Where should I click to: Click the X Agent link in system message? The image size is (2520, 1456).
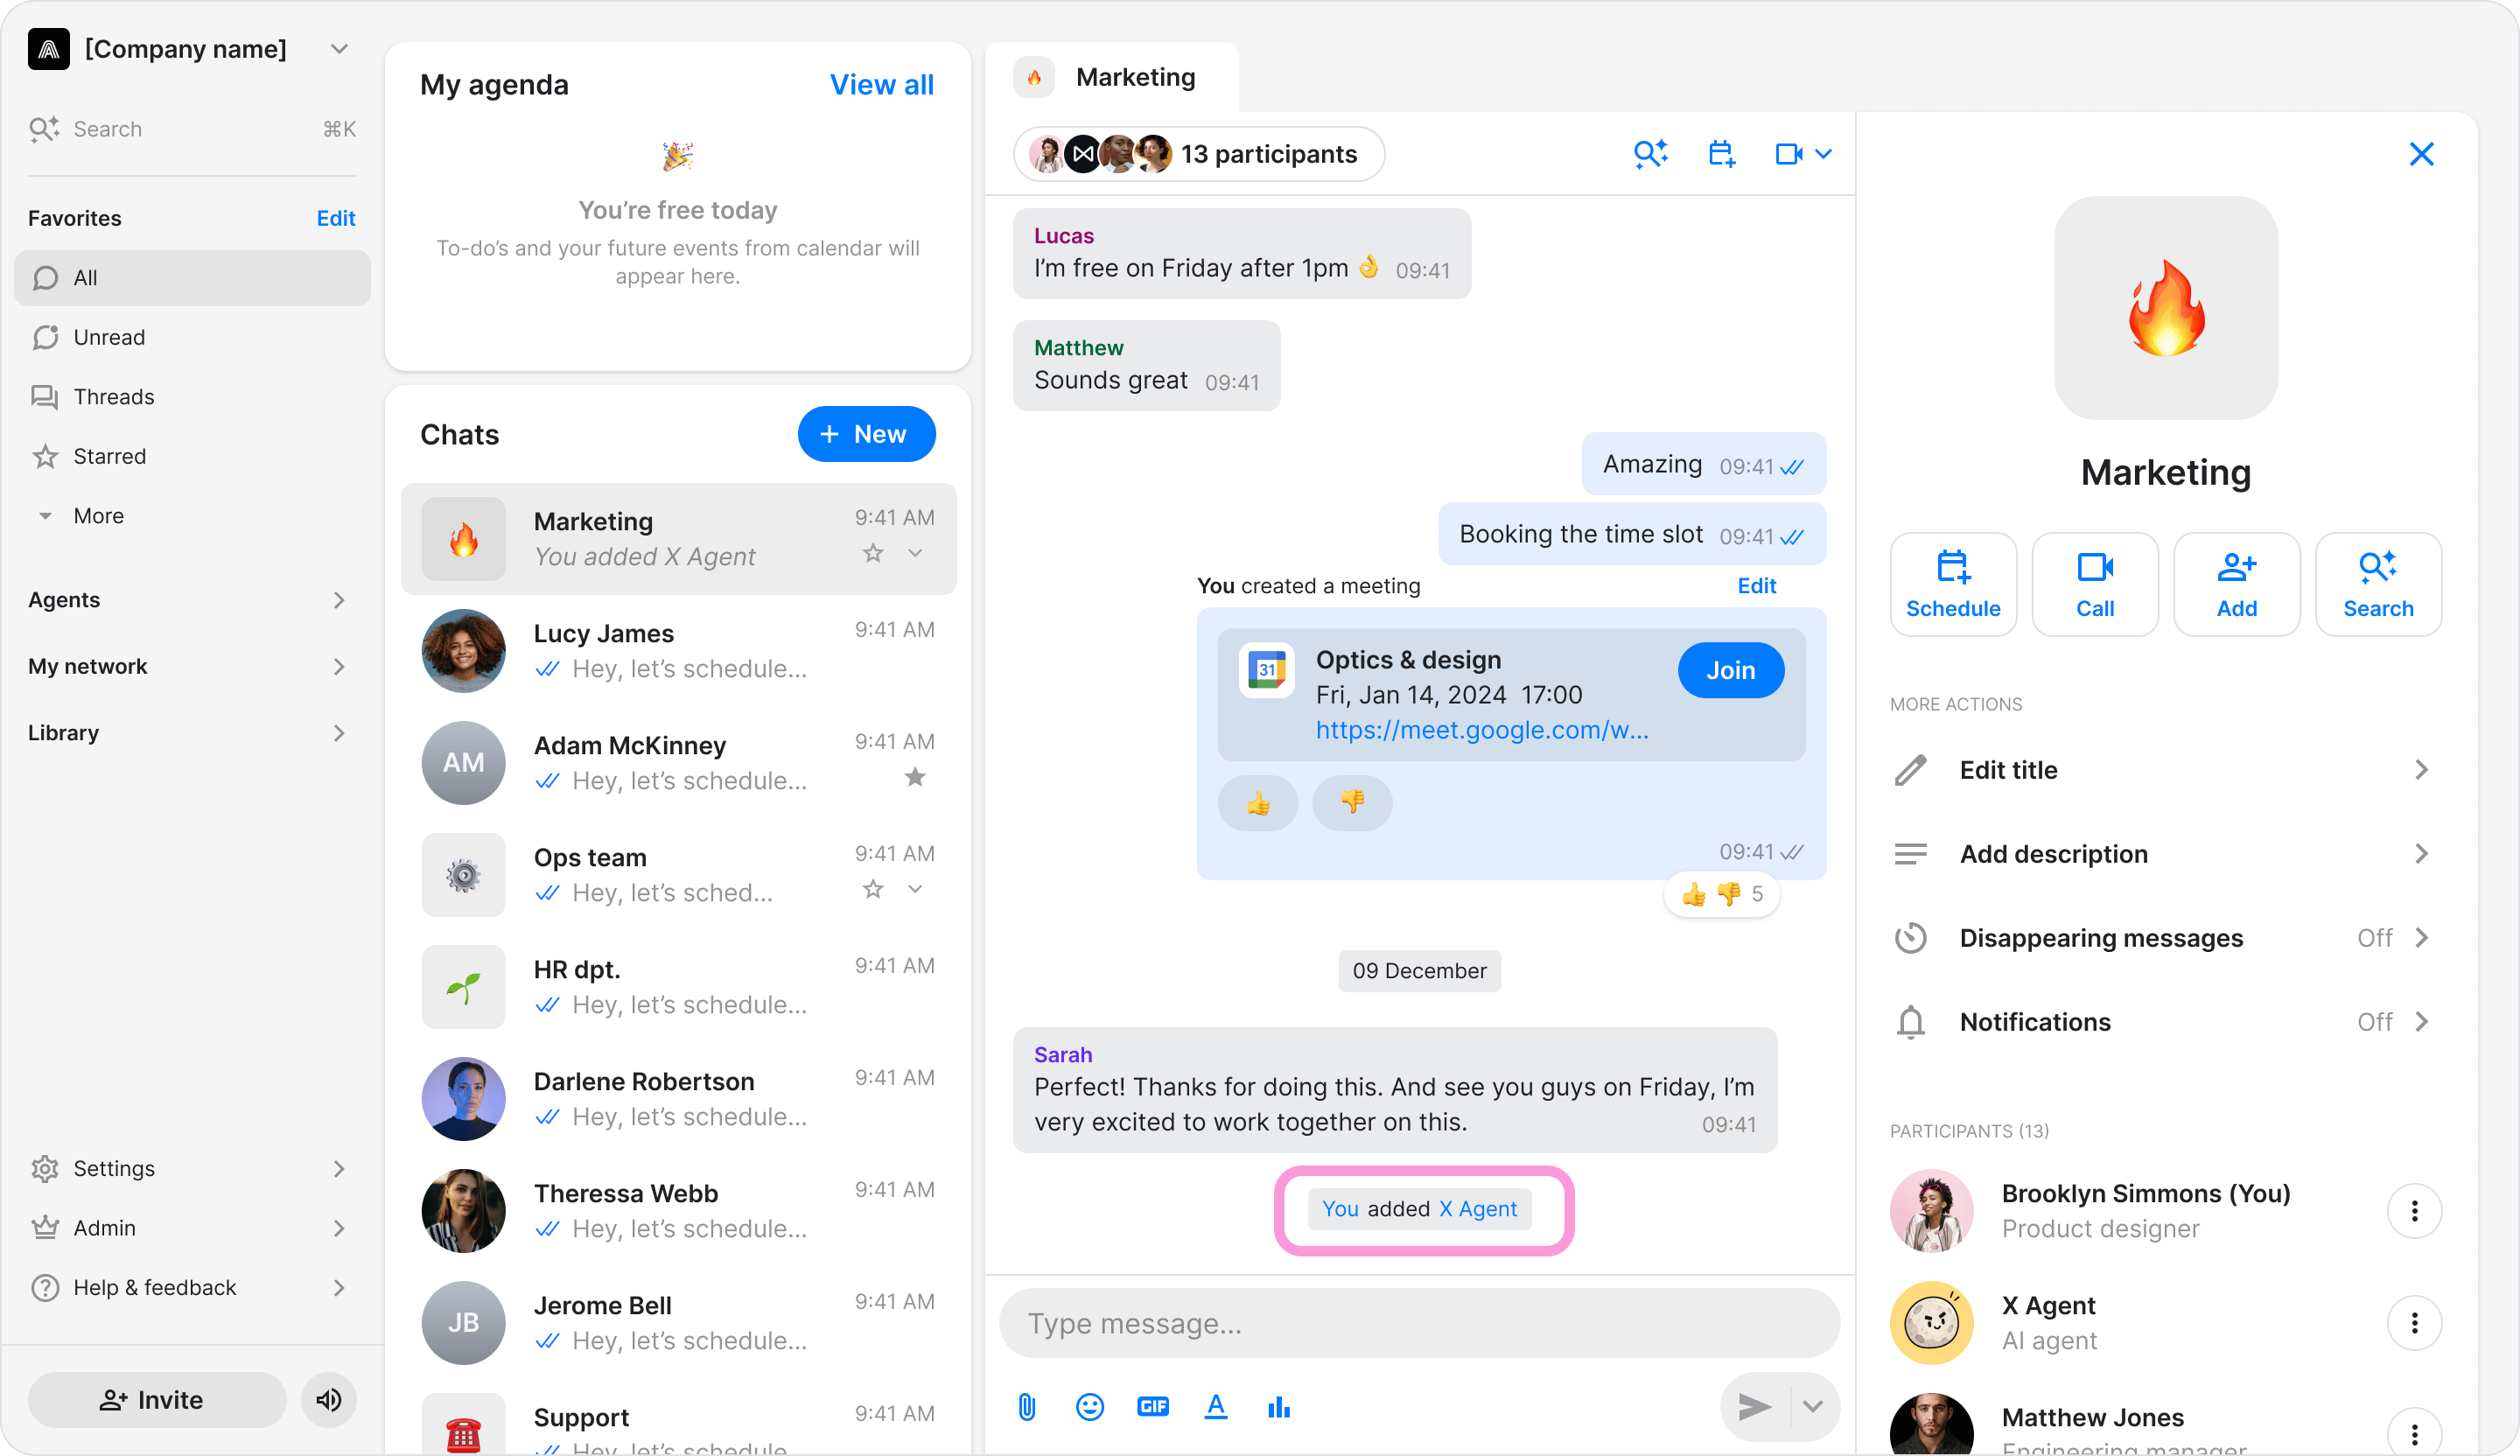(x=1478, y=1209)
